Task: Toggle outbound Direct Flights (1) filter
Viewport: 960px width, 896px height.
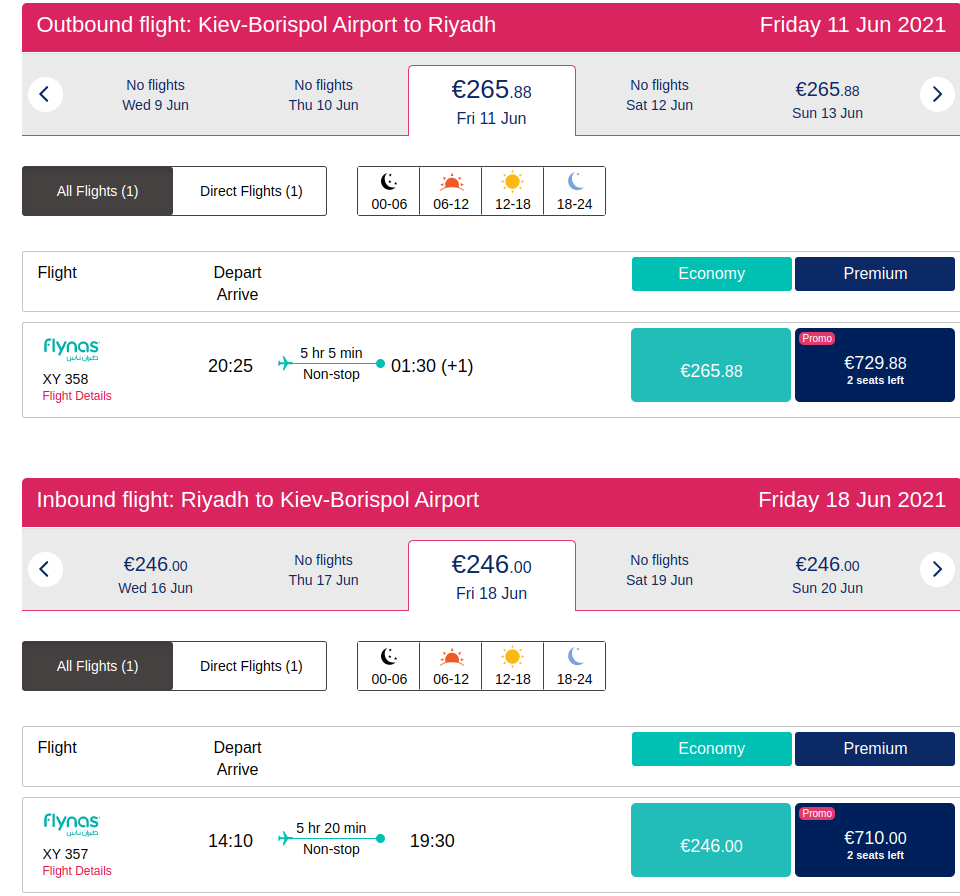Action: [x=250, y=191]
